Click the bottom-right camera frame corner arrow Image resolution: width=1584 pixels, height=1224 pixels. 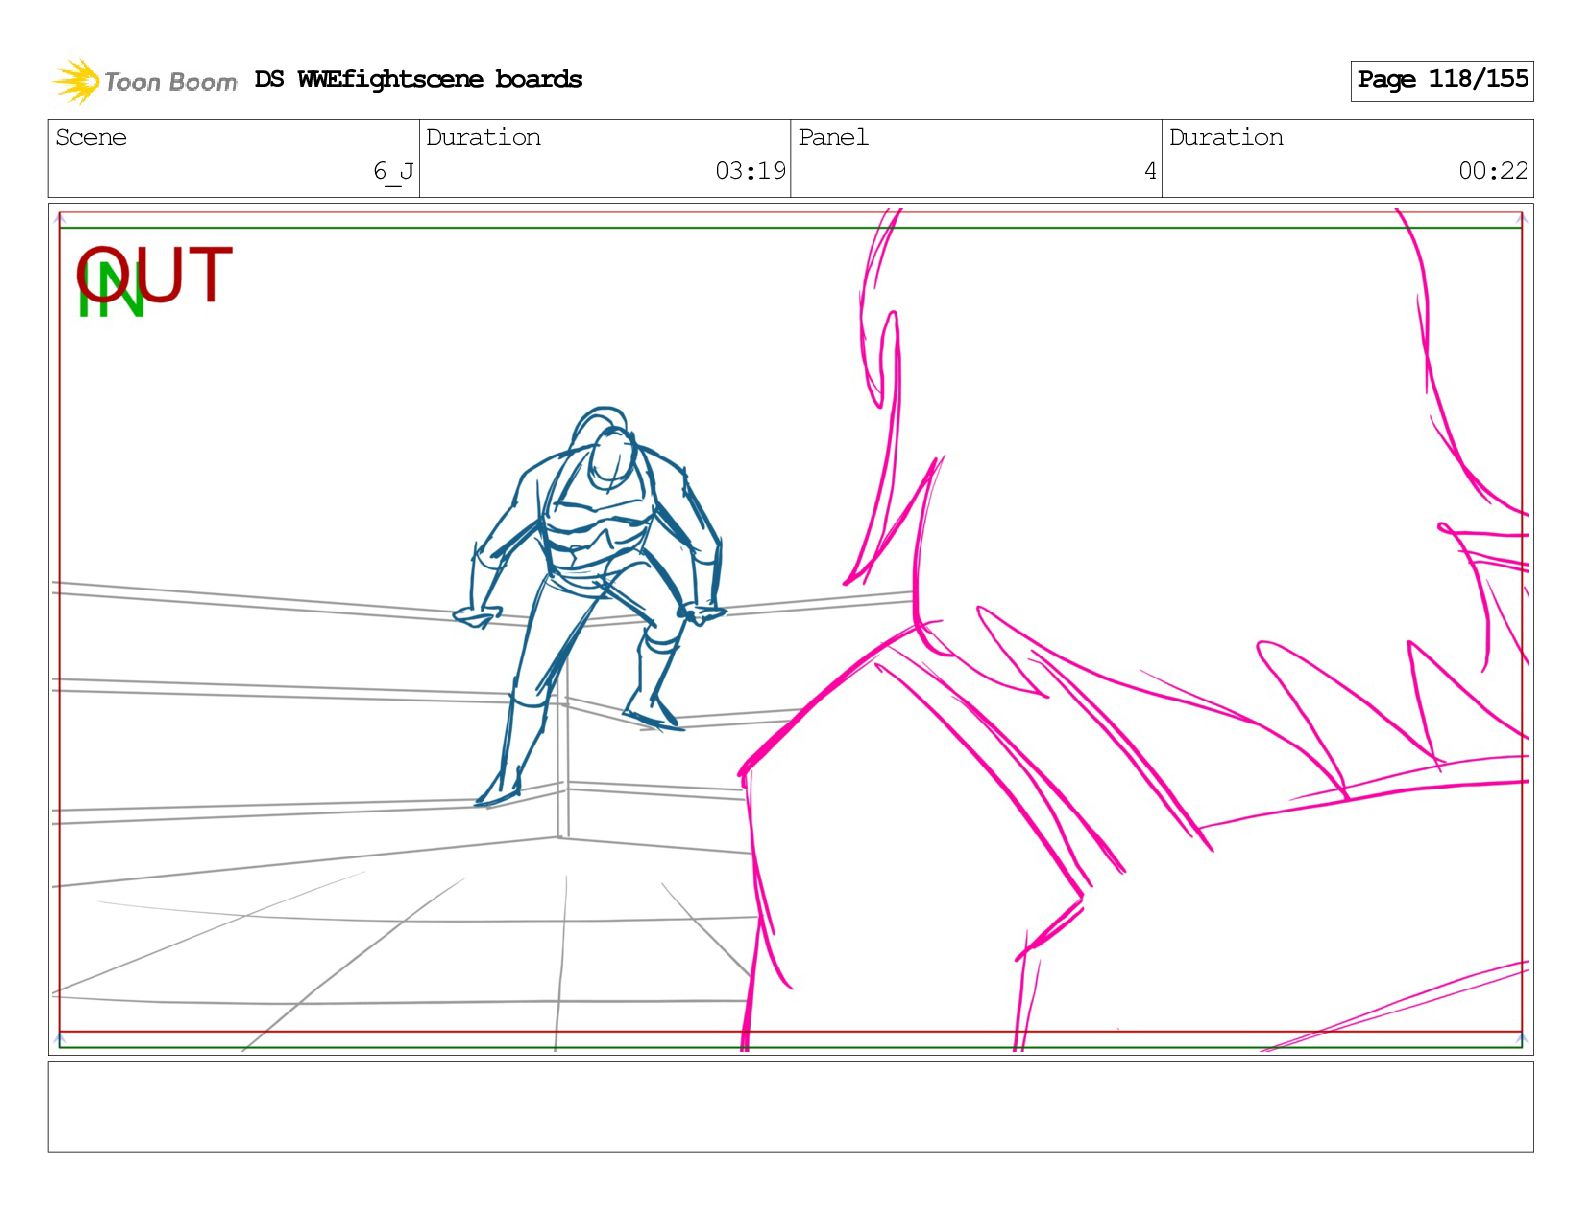pyautogui.click(x=1522, y=1040)
